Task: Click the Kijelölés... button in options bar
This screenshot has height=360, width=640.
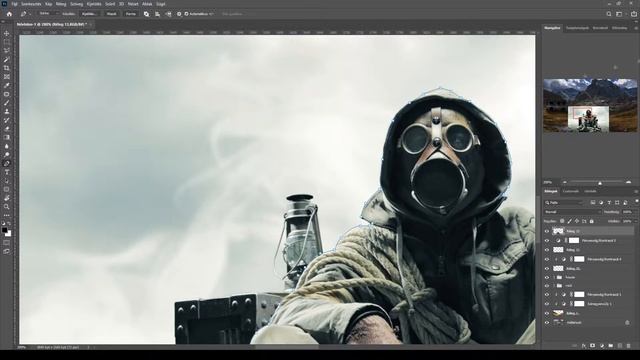Action: click(x=89, y=14)
